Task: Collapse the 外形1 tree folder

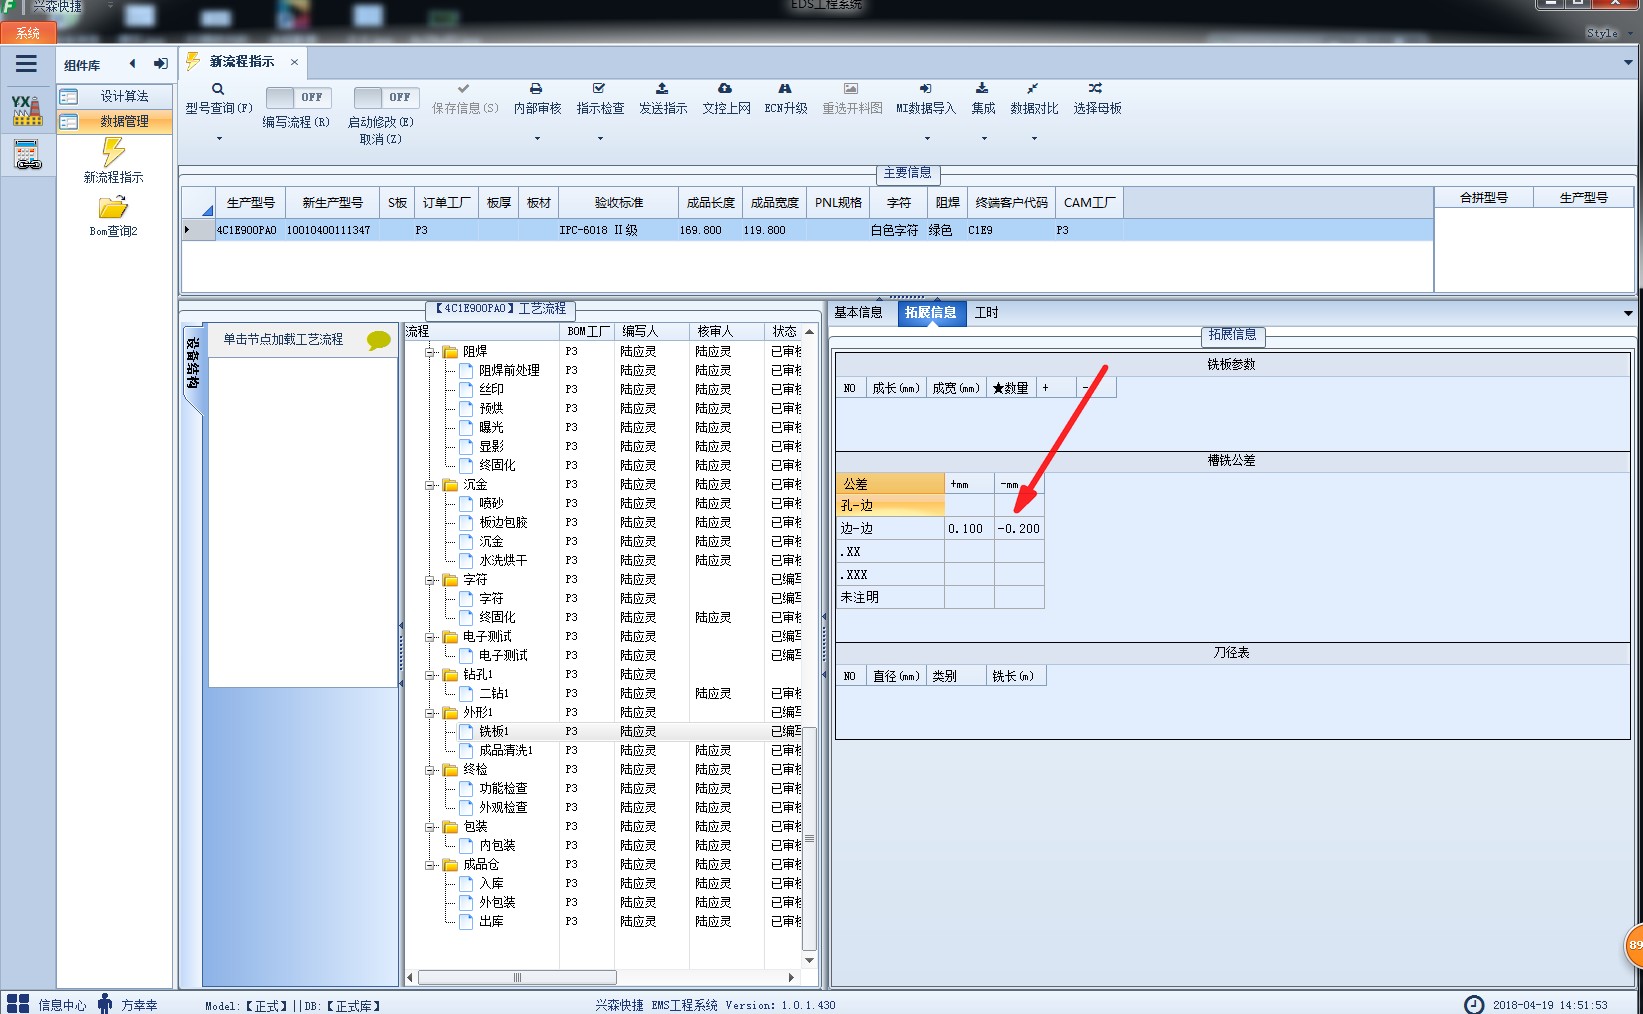Action: tap(431, 713)
